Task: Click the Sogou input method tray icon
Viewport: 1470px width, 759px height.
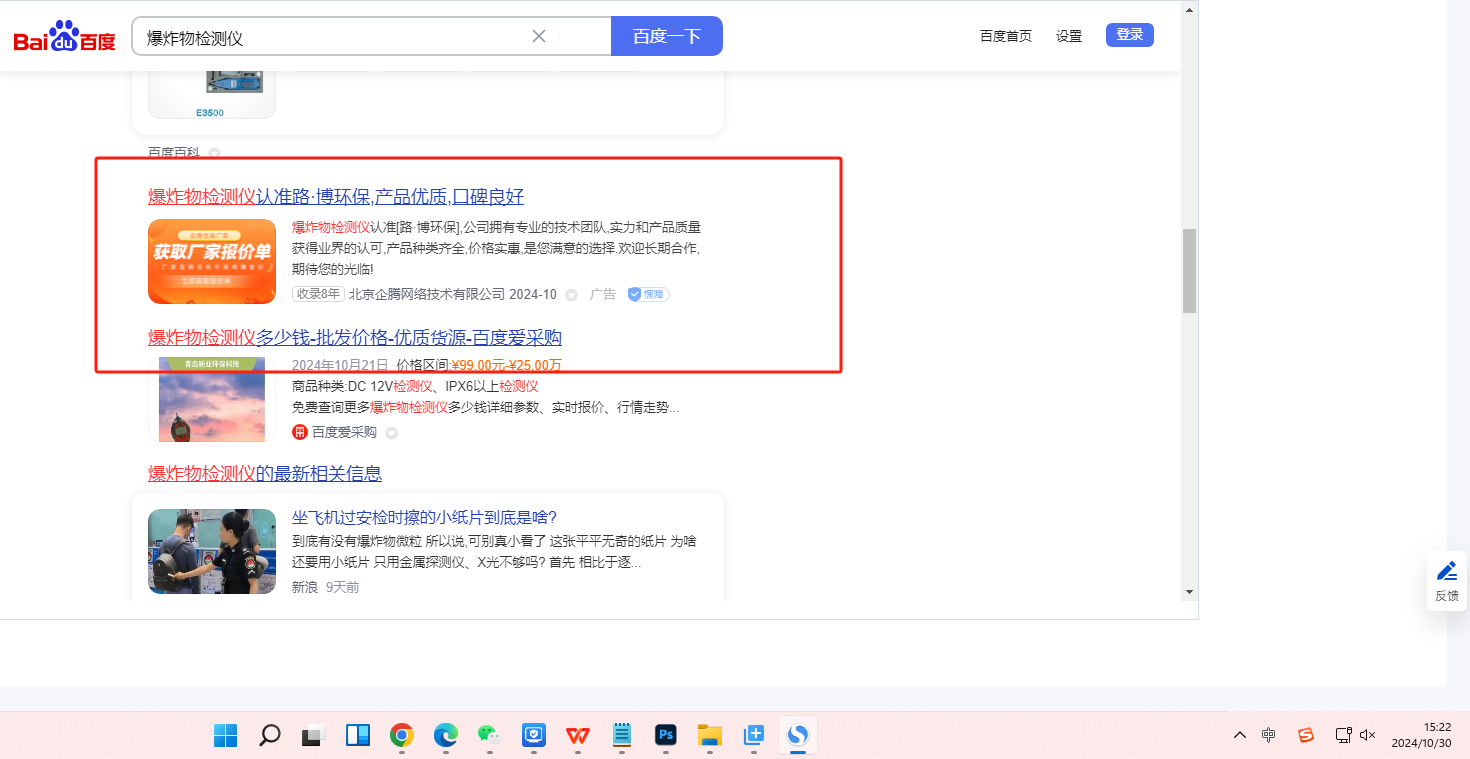Action: [1305, 735]
